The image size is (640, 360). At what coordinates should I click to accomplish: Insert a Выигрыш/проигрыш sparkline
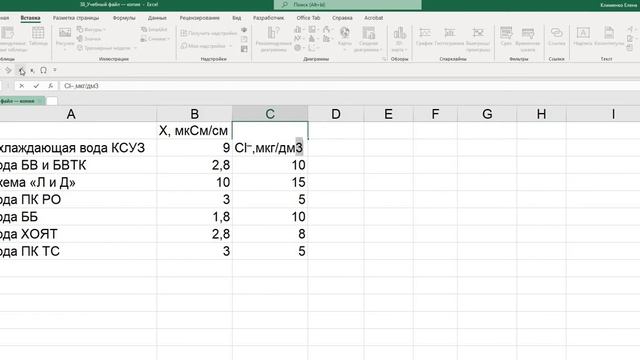click(478, 39)
